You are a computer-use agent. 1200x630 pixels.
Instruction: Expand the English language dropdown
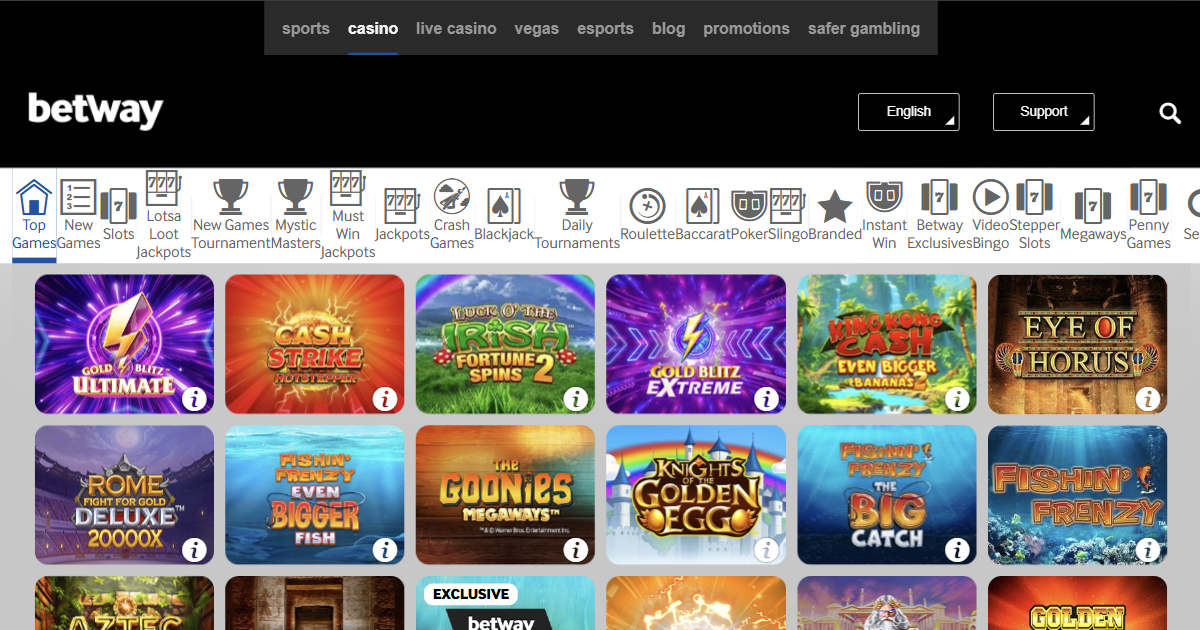pos(909,112)
